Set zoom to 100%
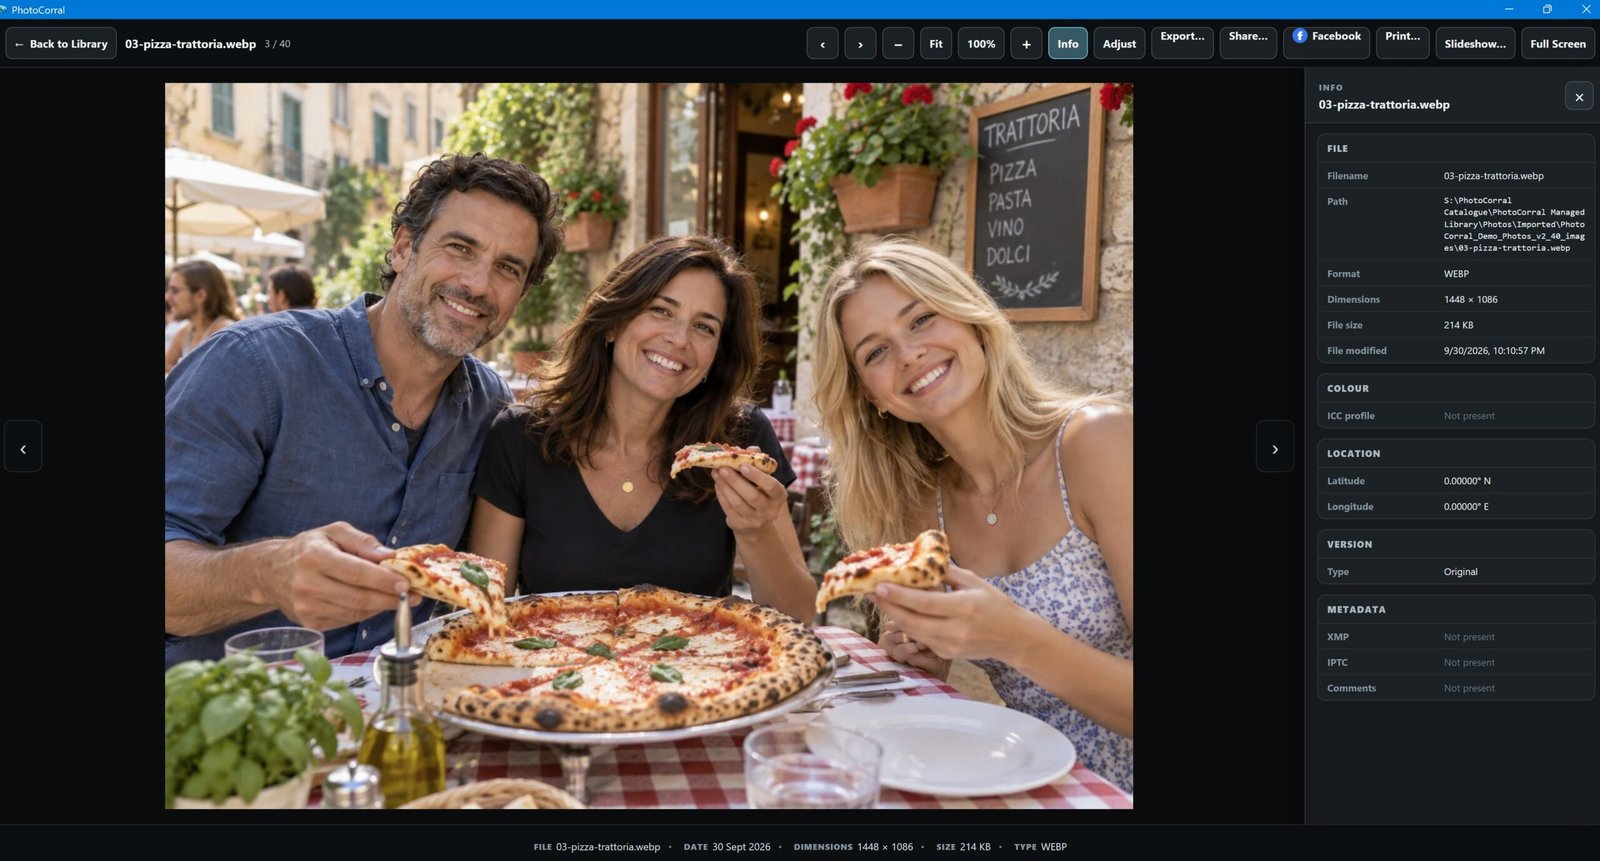The height and width of the screenshot is (861, 1600). click(981, 44)
